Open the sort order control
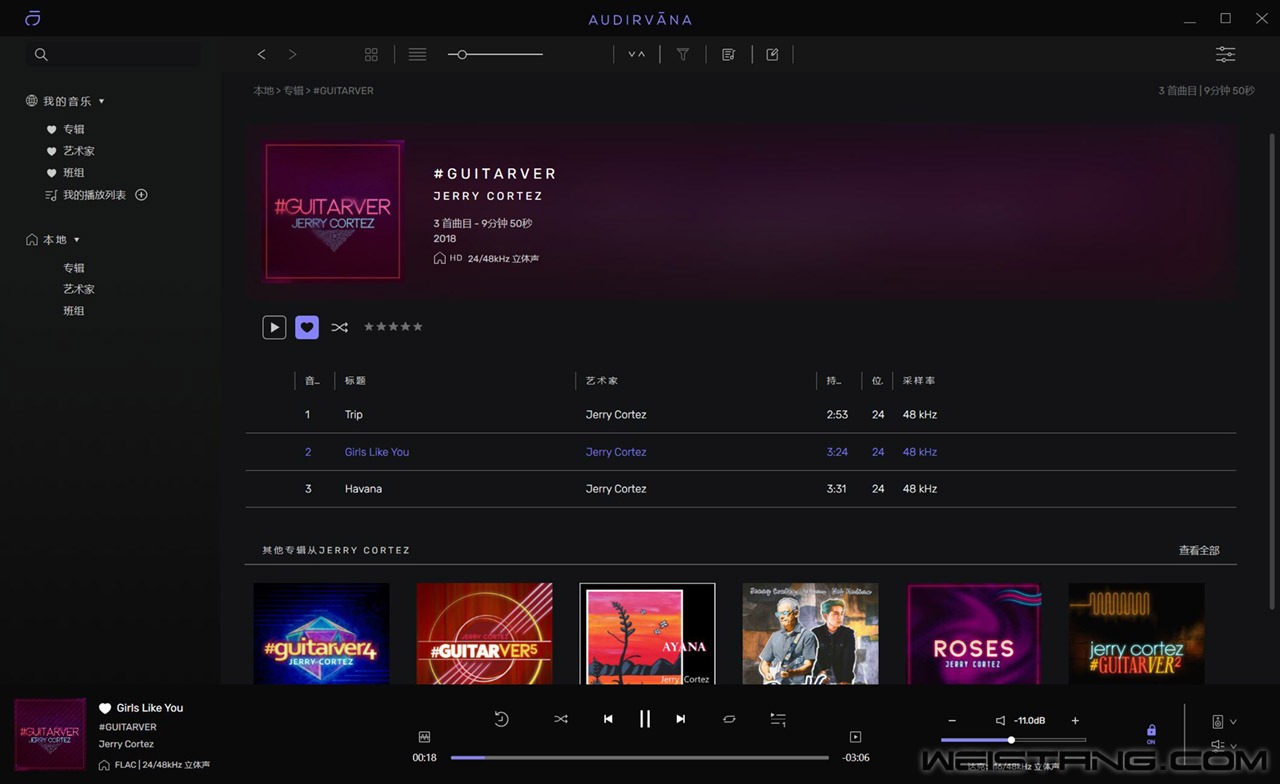The height and width of the screenshot is (784, 1280). pyautogui.click(x=637, y=55)
